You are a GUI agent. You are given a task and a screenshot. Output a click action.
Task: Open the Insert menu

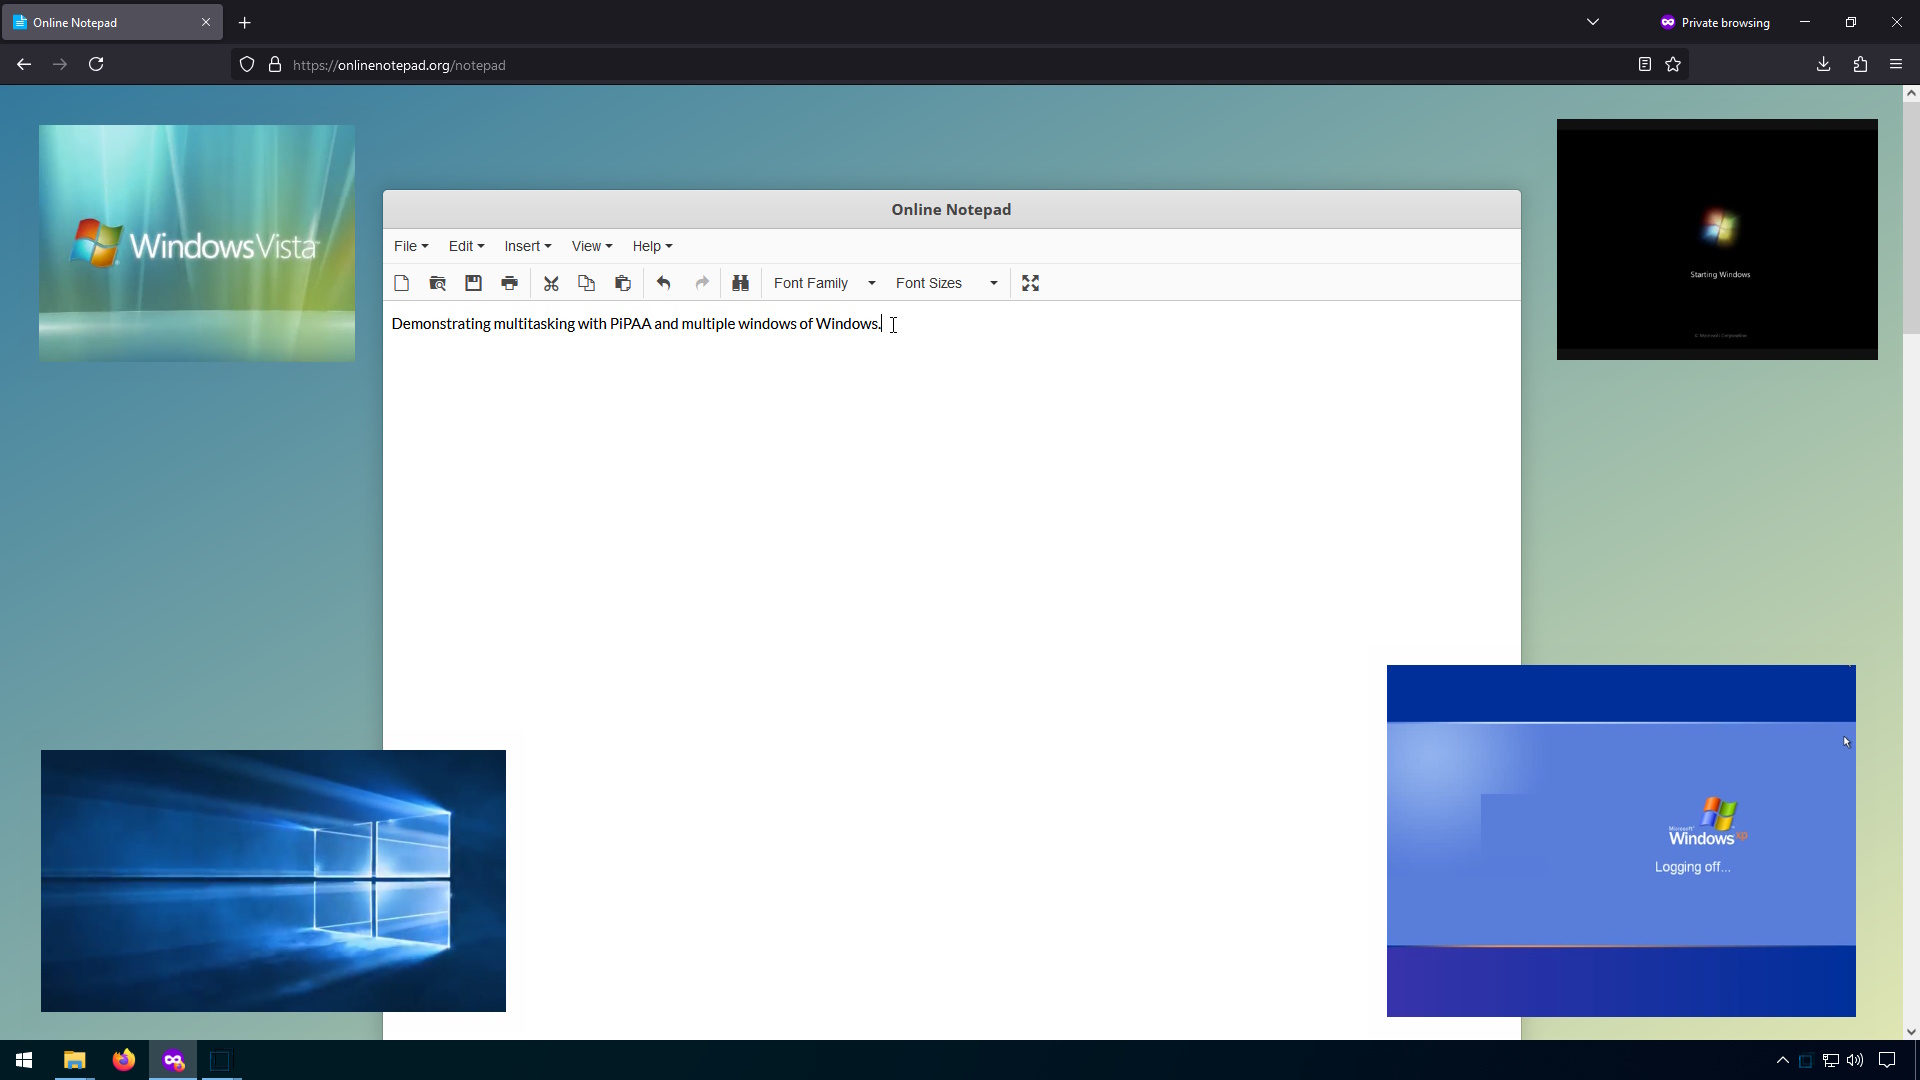[x=527, y=246]
